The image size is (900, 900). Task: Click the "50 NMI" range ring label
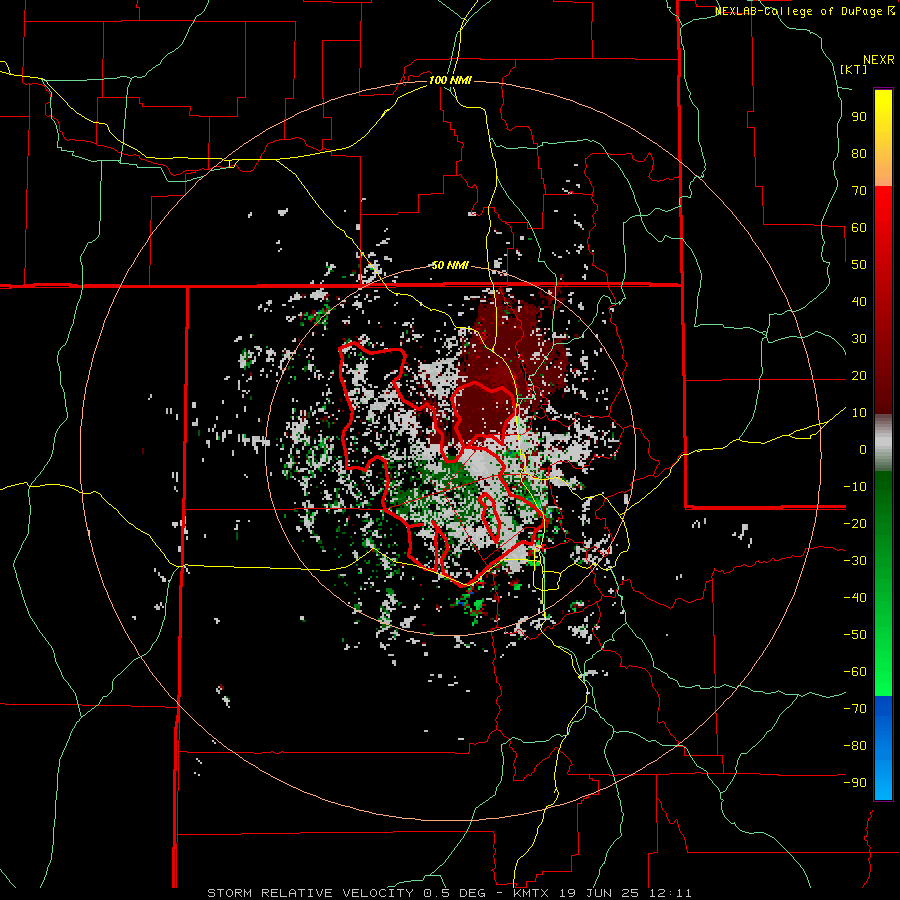point(450,265)
